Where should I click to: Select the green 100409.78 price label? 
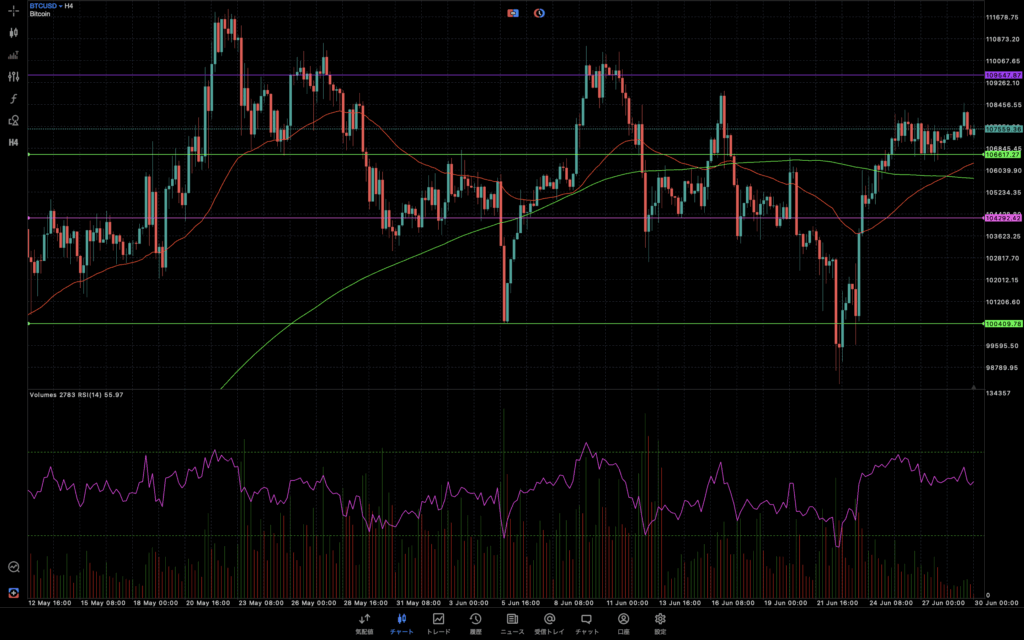coord(1003,324)
